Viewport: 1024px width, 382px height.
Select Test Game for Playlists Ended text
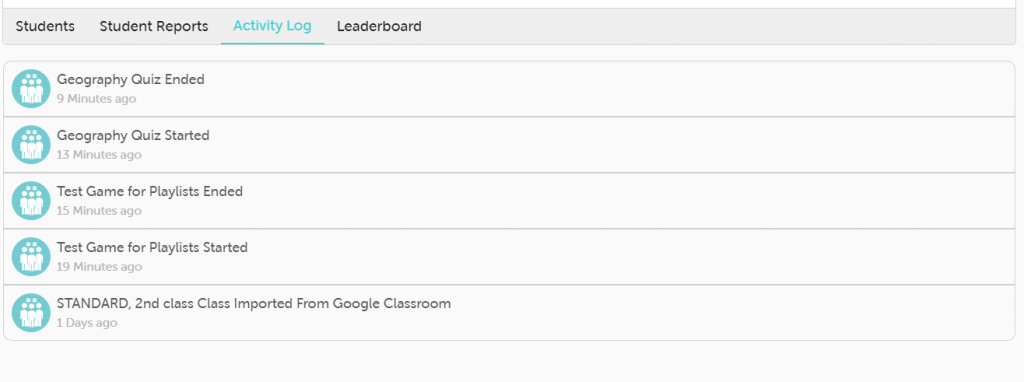coord(150,191)
